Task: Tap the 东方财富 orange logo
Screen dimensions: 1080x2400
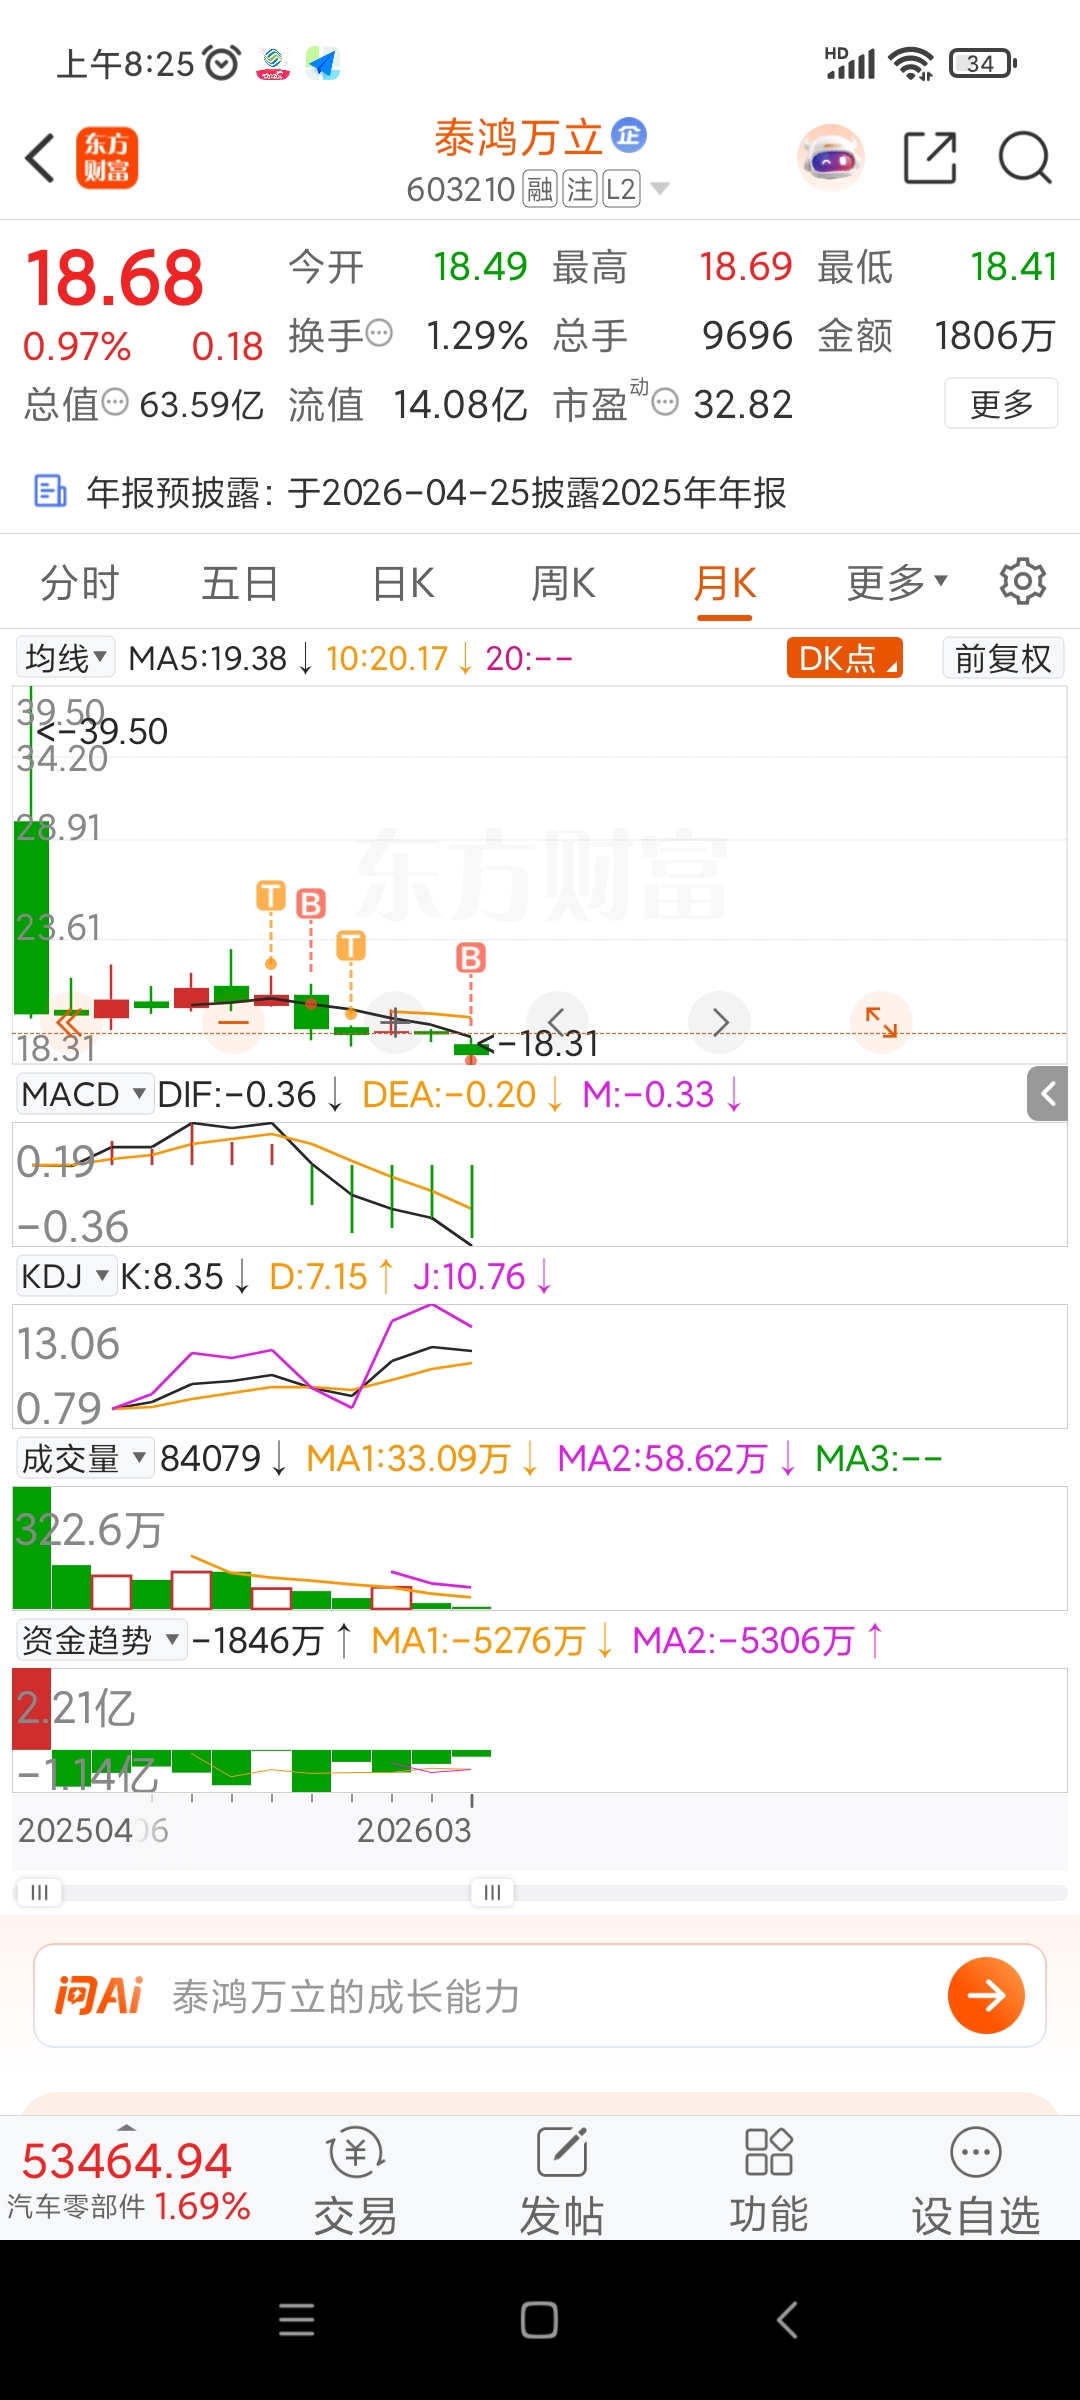Action: (107, 158)
